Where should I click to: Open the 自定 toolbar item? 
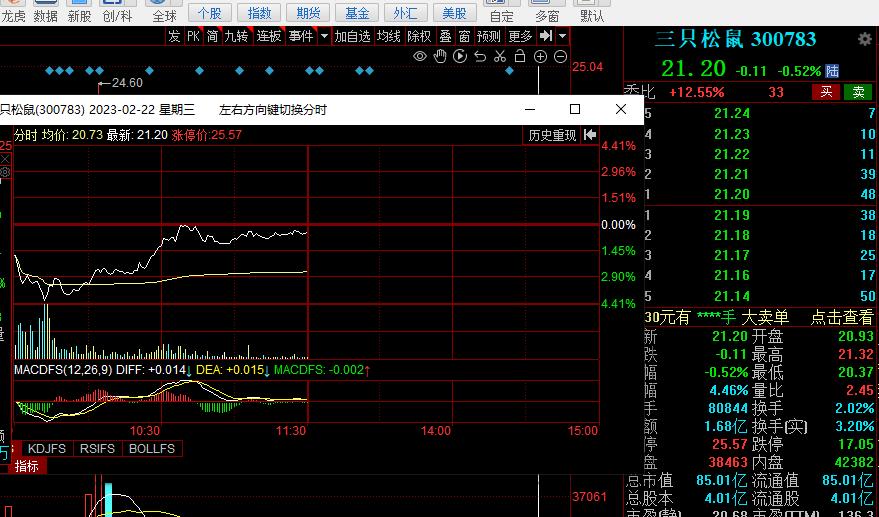pyautogui.click(x=501, y=12)
